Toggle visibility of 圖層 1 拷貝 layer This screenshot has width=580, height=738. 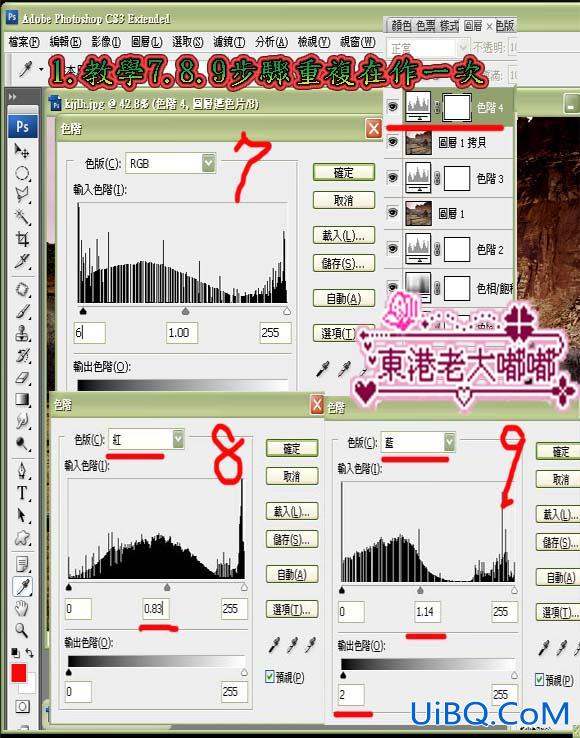point(393,142)
